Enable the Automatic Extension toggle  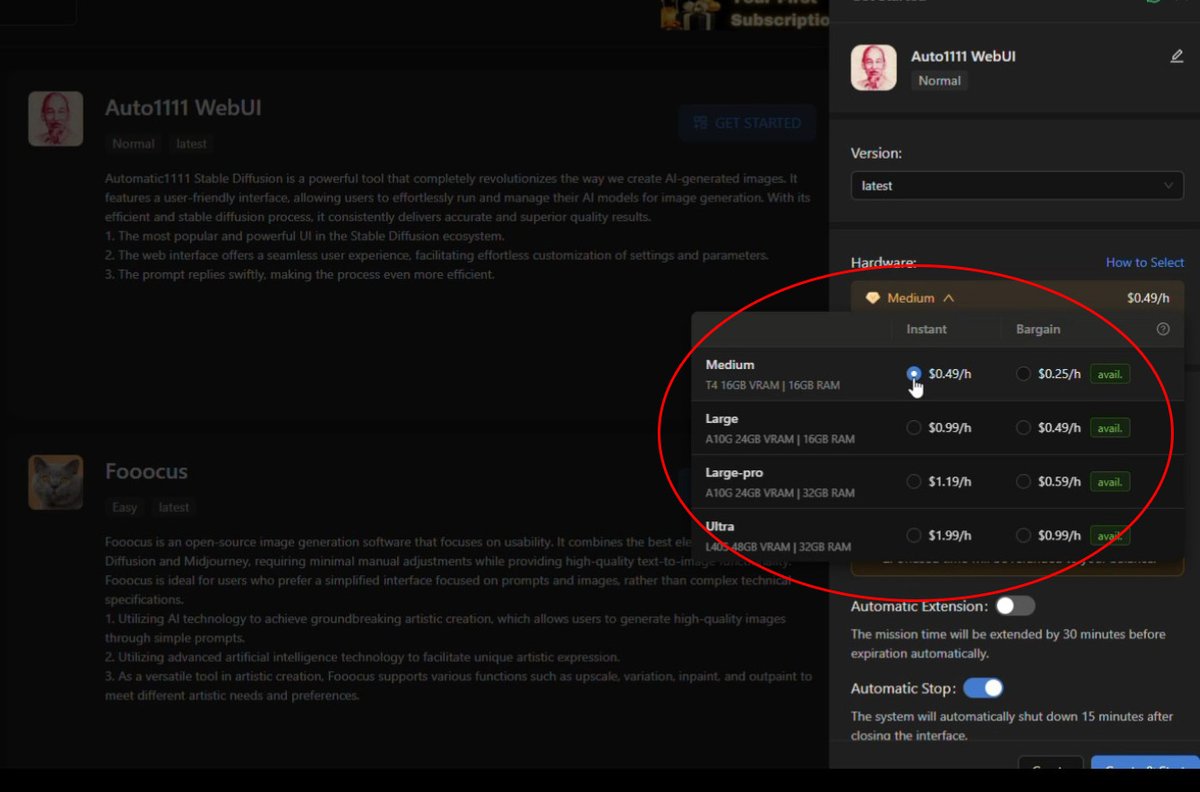(1014, 606)
